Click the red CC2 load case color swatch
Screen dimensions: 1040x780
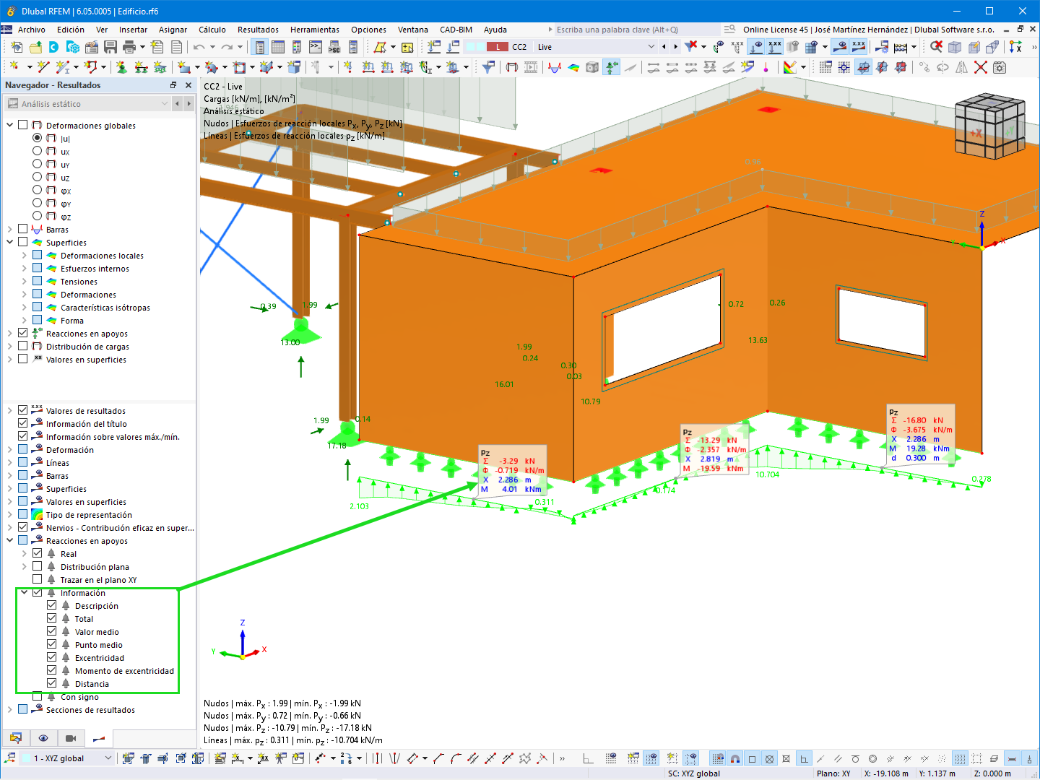[x=497, y=47]
